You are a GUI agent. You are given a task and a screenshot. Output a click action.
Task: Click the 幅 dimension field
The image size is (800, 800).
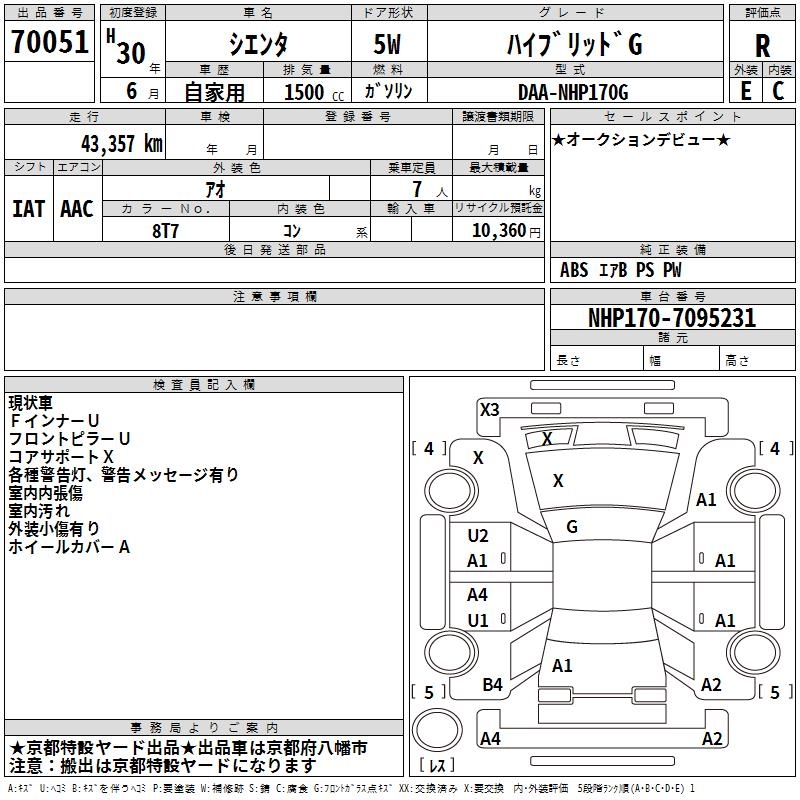click(x=681, y=360)
